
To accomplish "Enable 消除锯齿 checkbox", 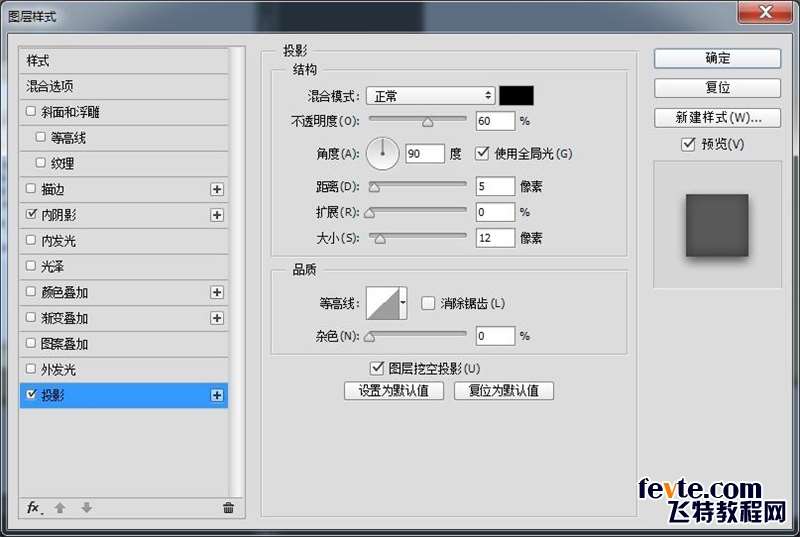I will click(428, 303).
